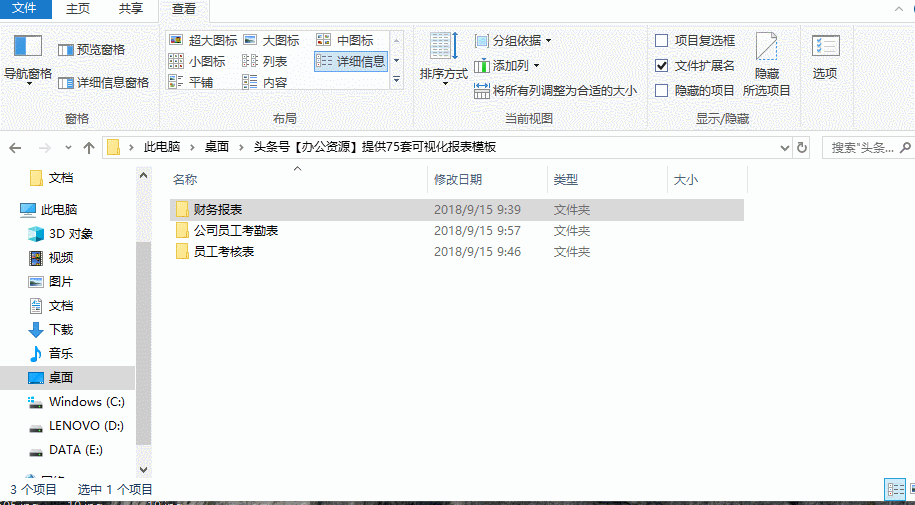Screen dimensions: 915x505
Task: Switch layout to 中图标
Action: click(x=345, y=40)
